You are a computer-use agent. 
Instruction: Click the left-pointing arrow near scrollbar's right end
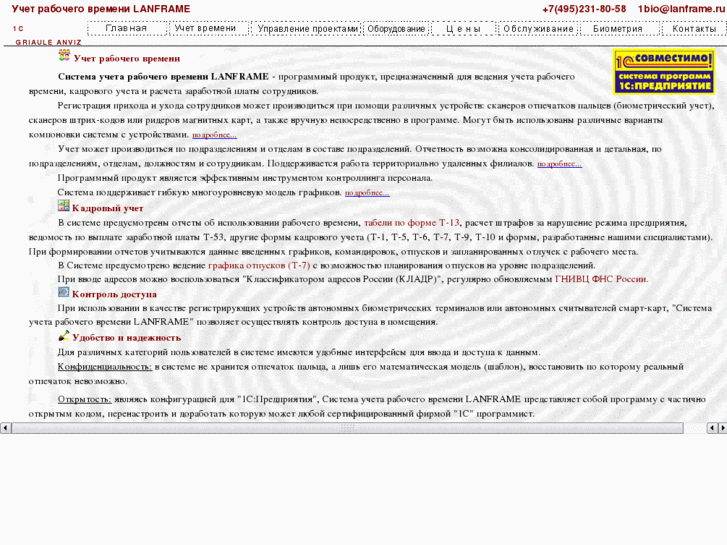click(712, 428)
